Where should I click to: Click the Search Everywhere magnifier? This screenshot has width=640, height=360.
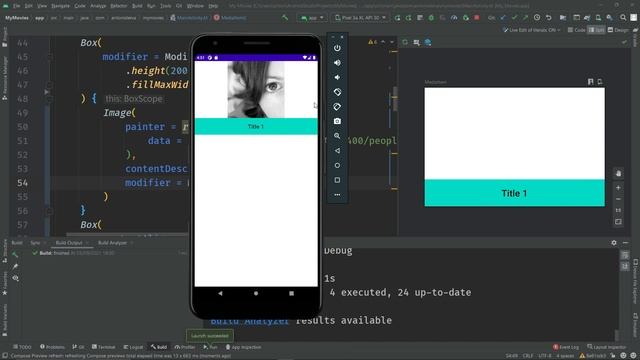click(x=623, y=18)
